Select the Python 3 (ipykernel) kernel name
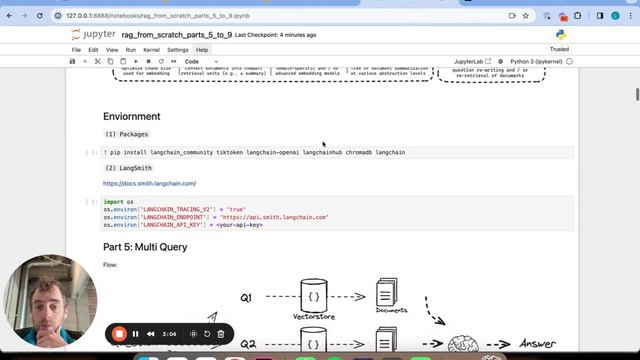The width and height of the screenshot is (640, 360). 536,62
